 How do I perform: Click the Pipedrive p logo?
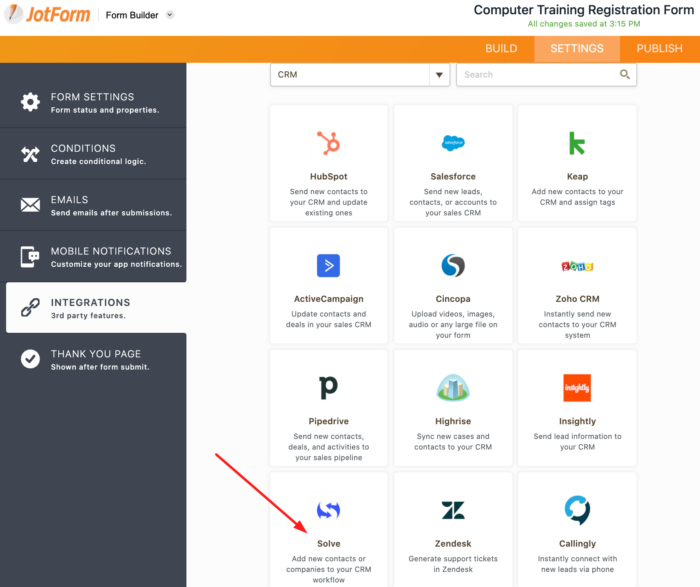pyautogui.click(x=329, y=387)
